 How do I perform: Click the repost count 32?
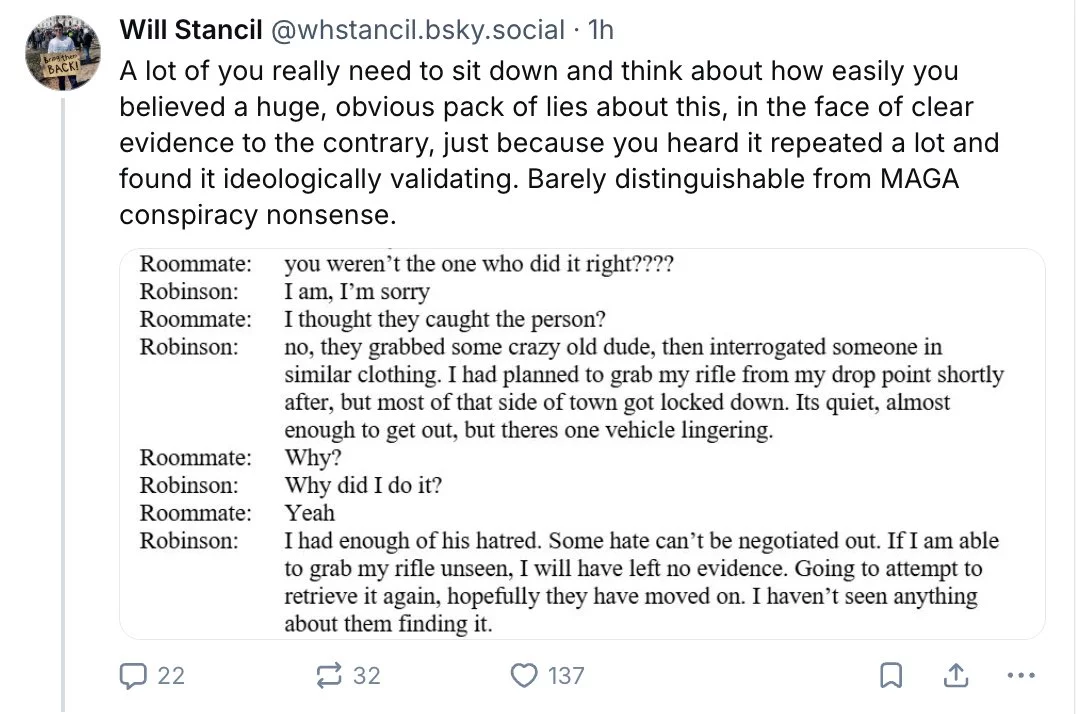[x=366, y=676]
